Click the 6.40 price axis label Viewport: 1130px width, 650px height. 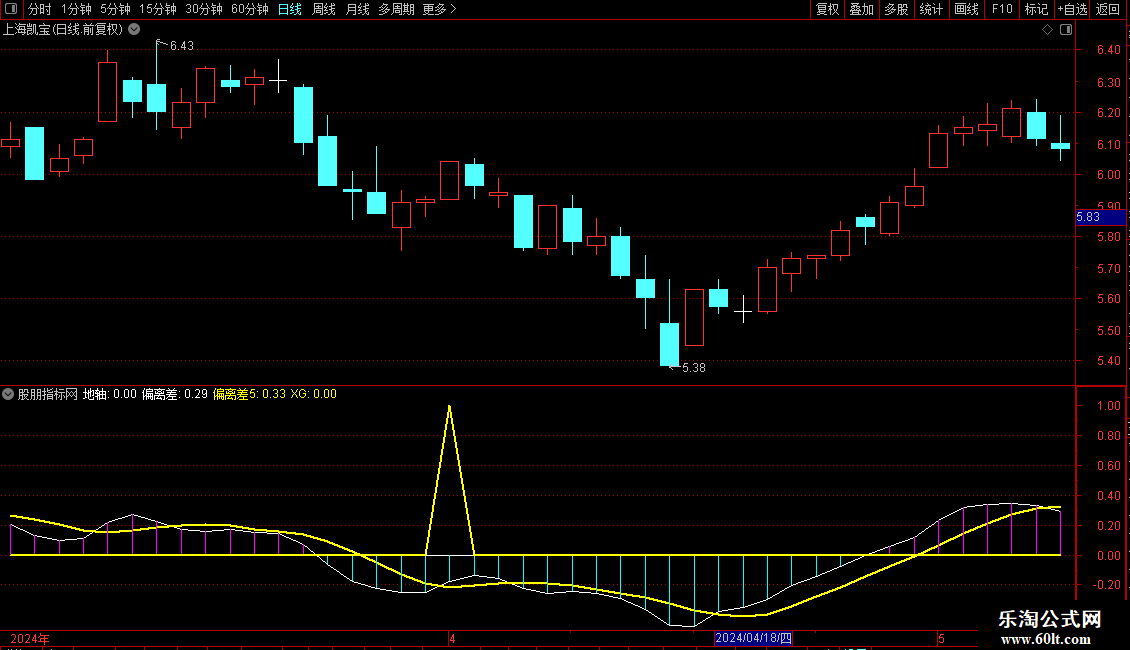pos(1108,50)
